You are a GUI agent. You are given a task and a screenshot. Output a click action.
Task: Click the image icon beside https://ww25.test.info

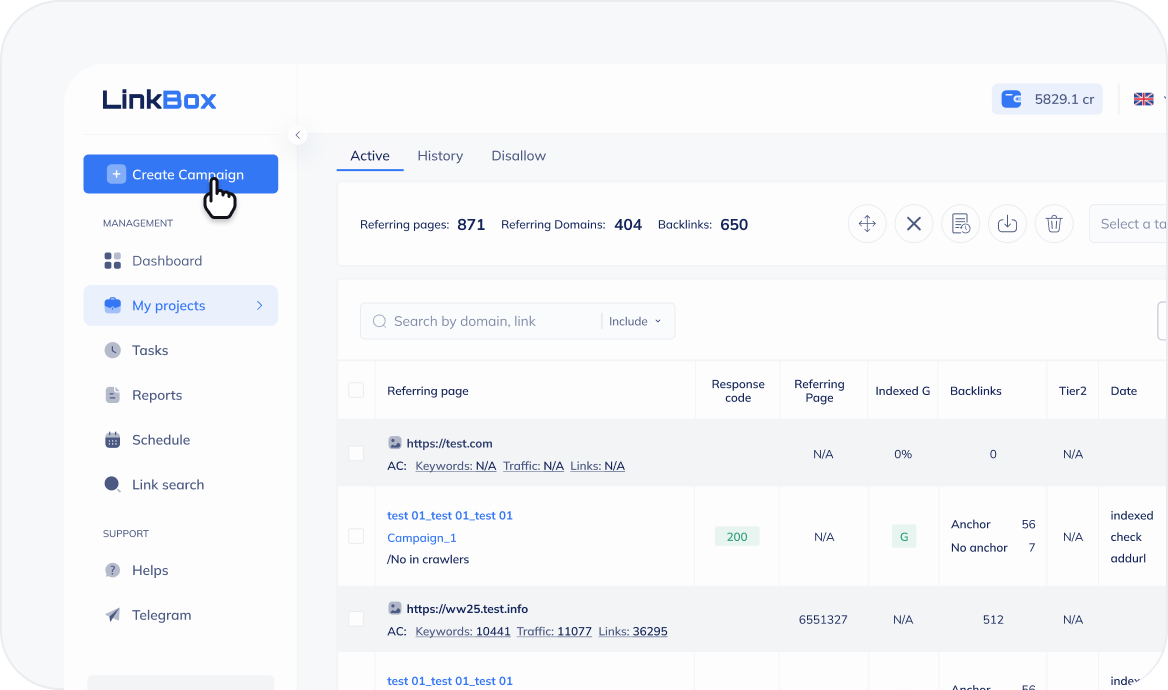(x=395, y=608)
